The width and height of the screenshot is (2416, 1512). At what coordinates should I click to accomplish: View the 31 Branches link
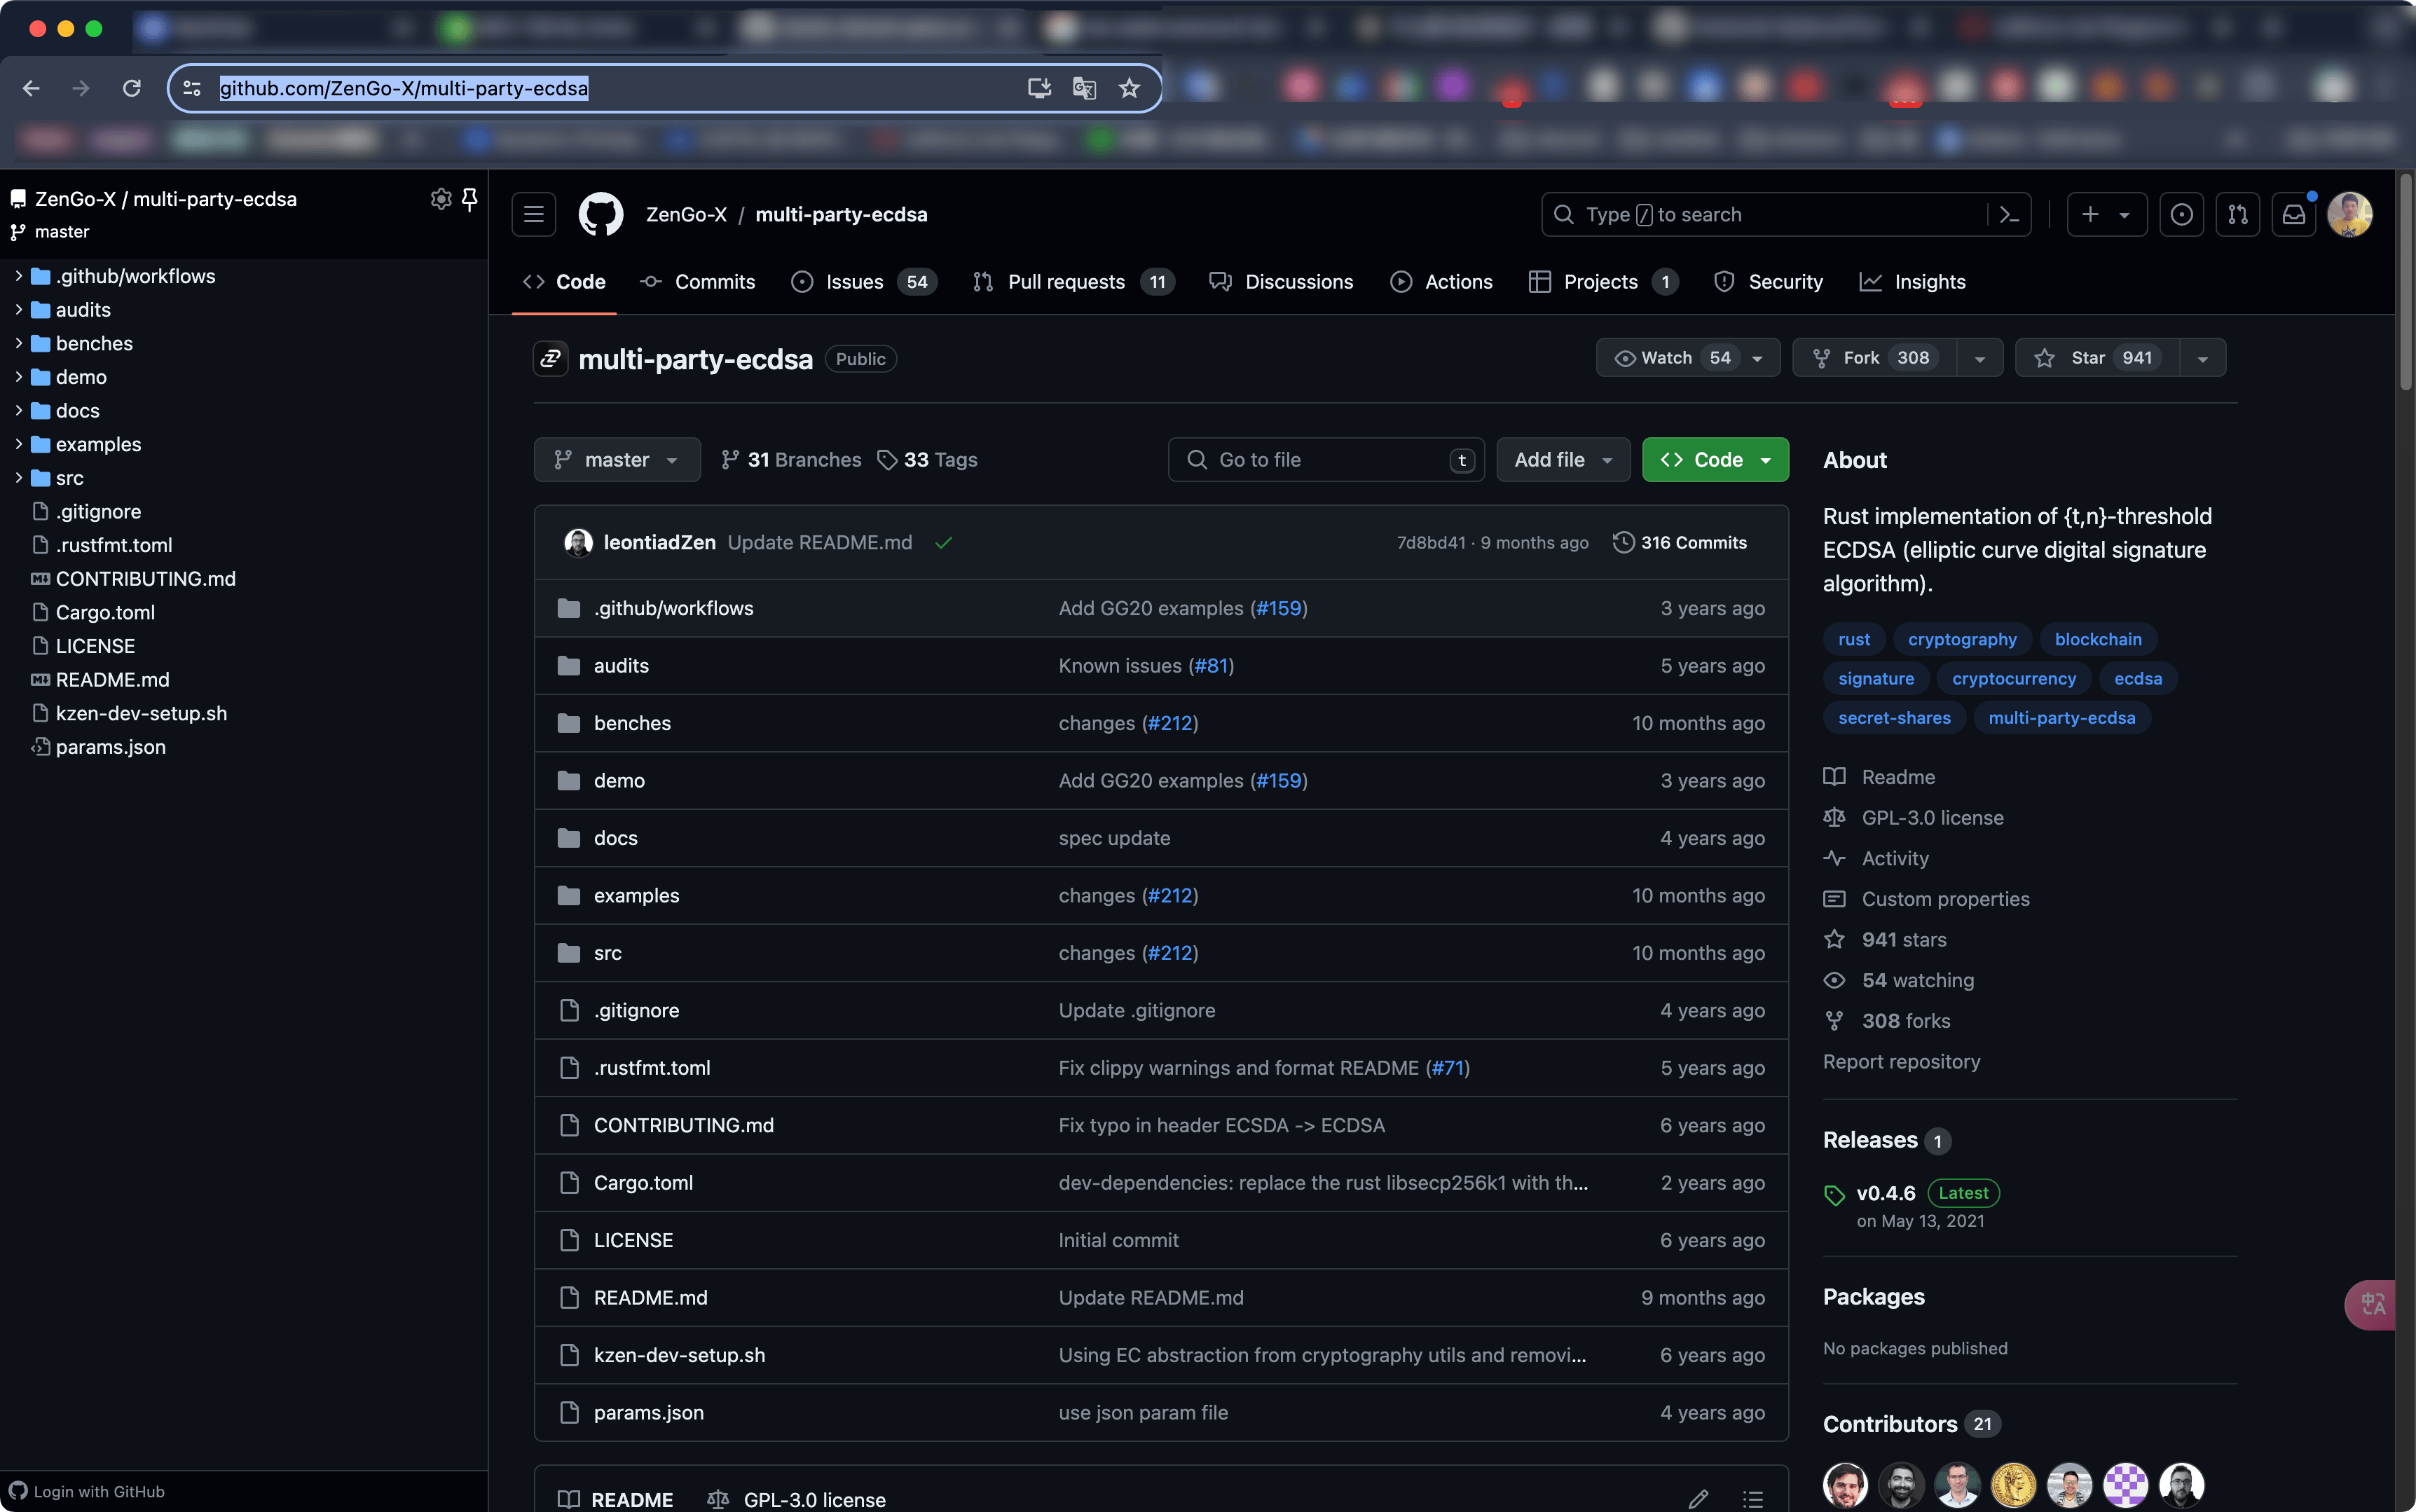[791, 460]
